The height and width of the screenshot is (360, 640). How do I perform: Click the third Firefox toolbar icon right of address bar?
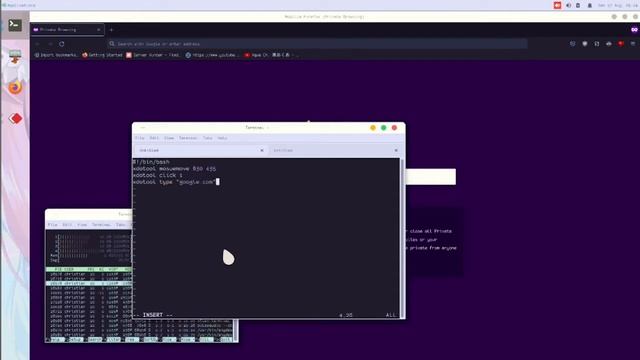597,44
